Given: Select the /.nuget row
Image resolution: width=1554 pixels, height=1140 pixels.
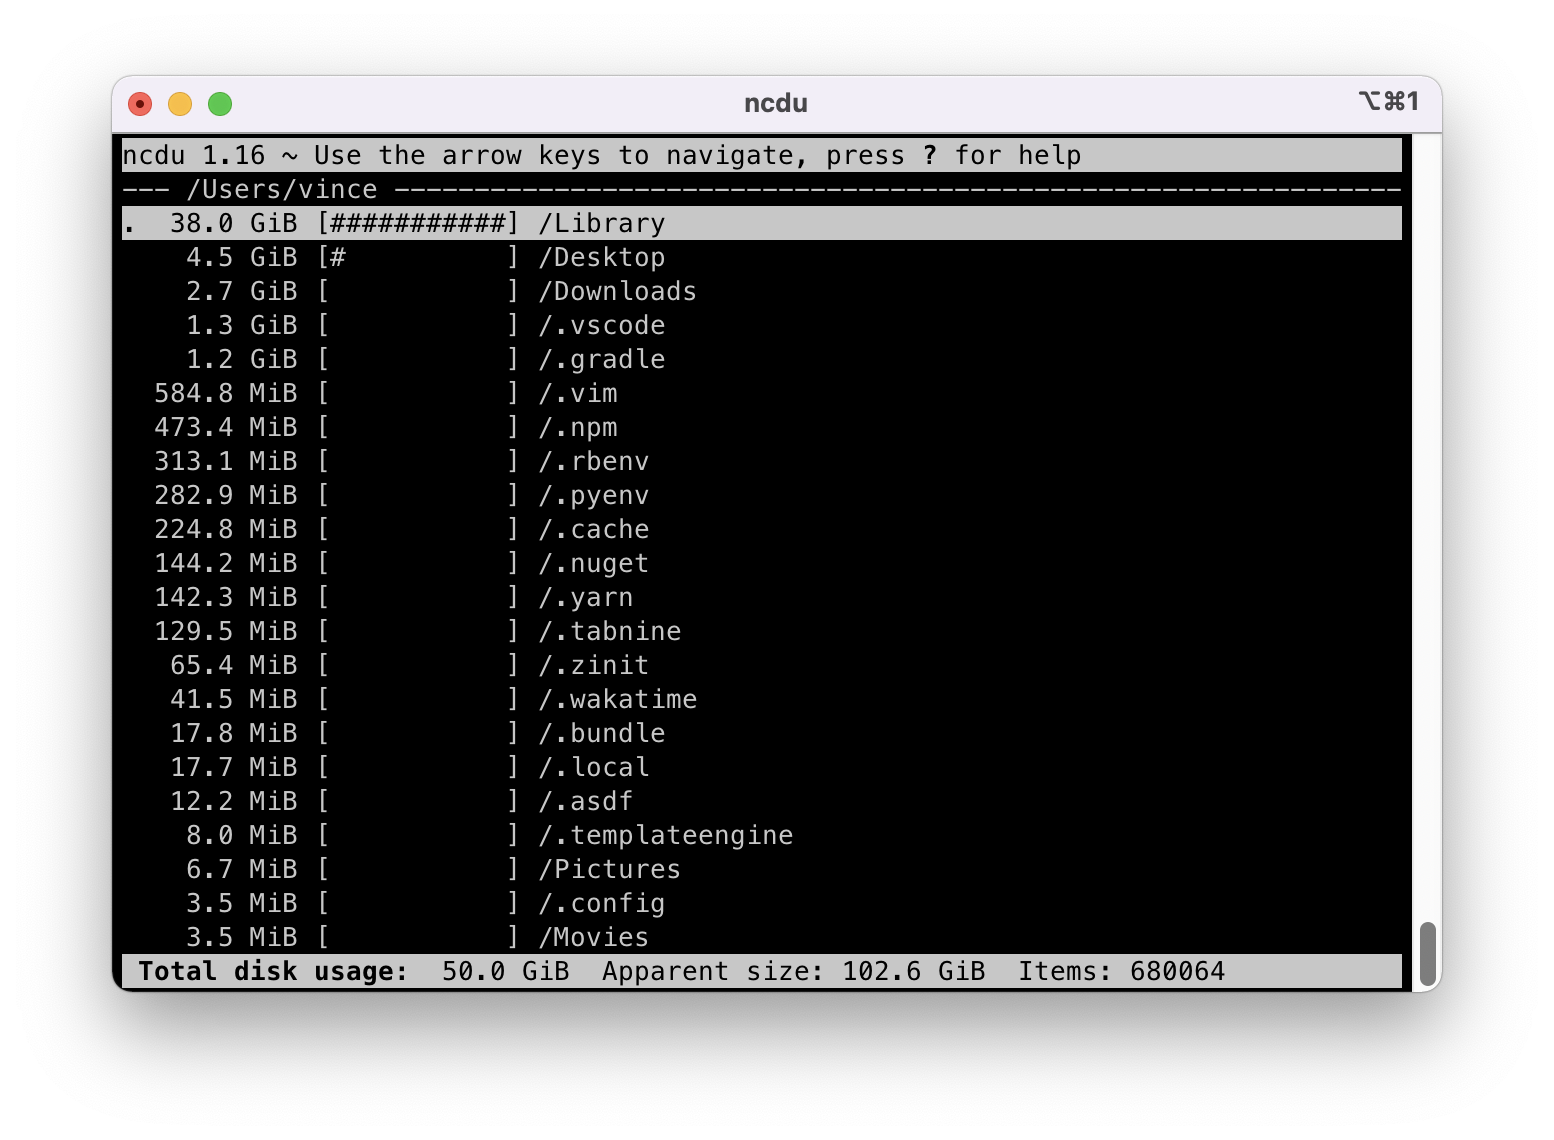Looking at the screenshot, I should tap(762, 563).
